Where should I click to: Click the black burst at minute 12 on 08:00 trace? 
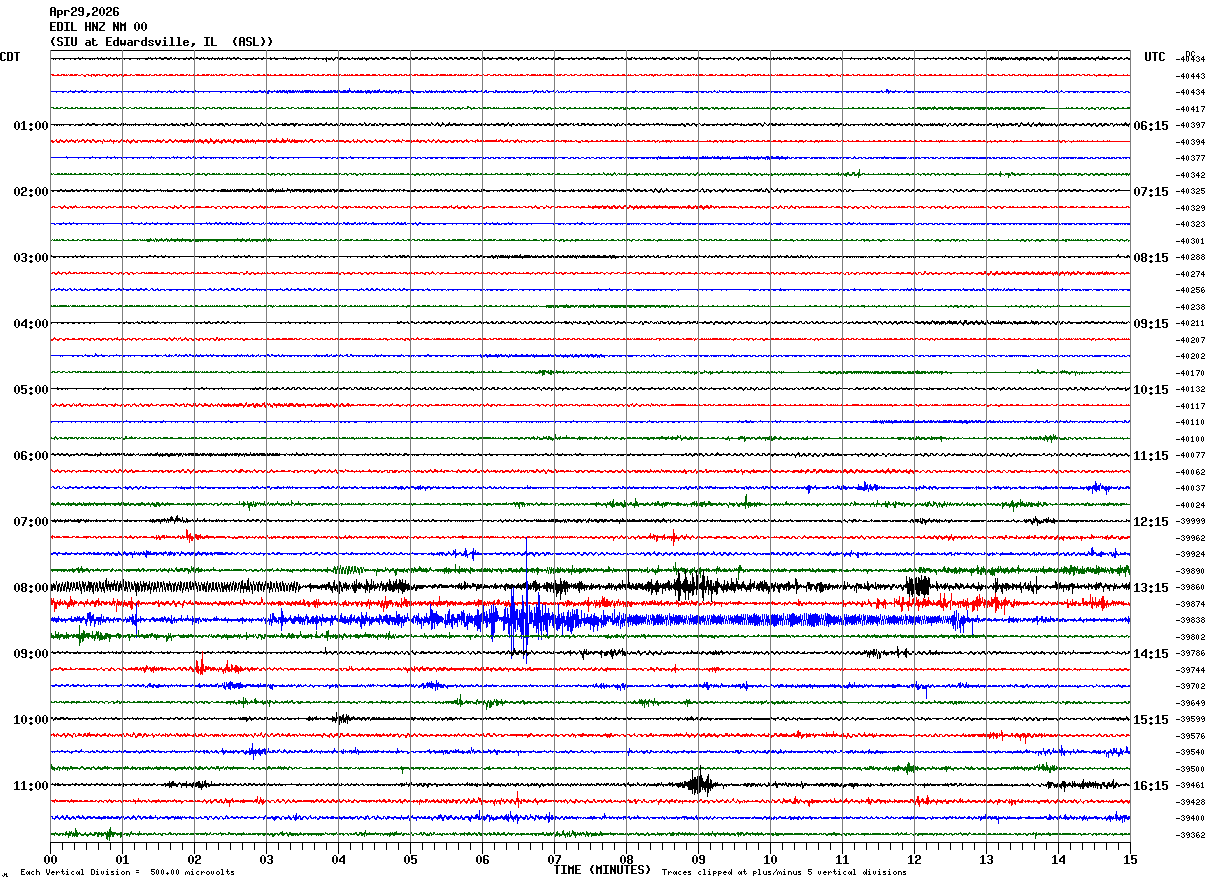click(x=918, y=586)
